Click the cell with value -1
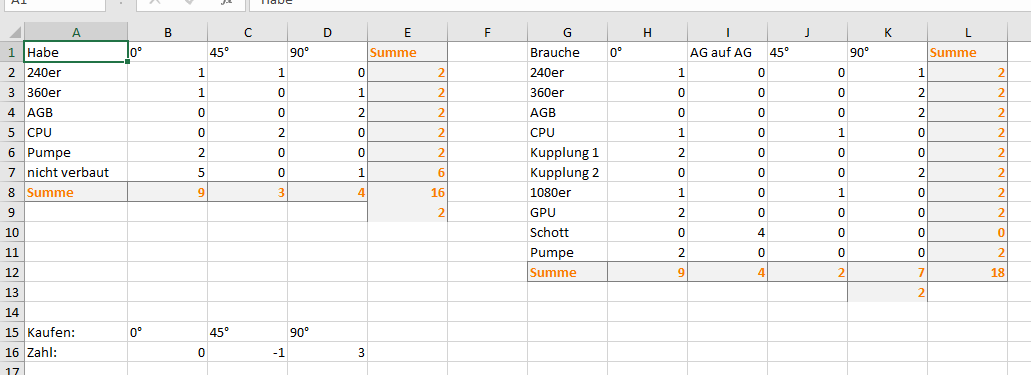Viewport: 1031px width, 375px height. [x=248, y=353]
